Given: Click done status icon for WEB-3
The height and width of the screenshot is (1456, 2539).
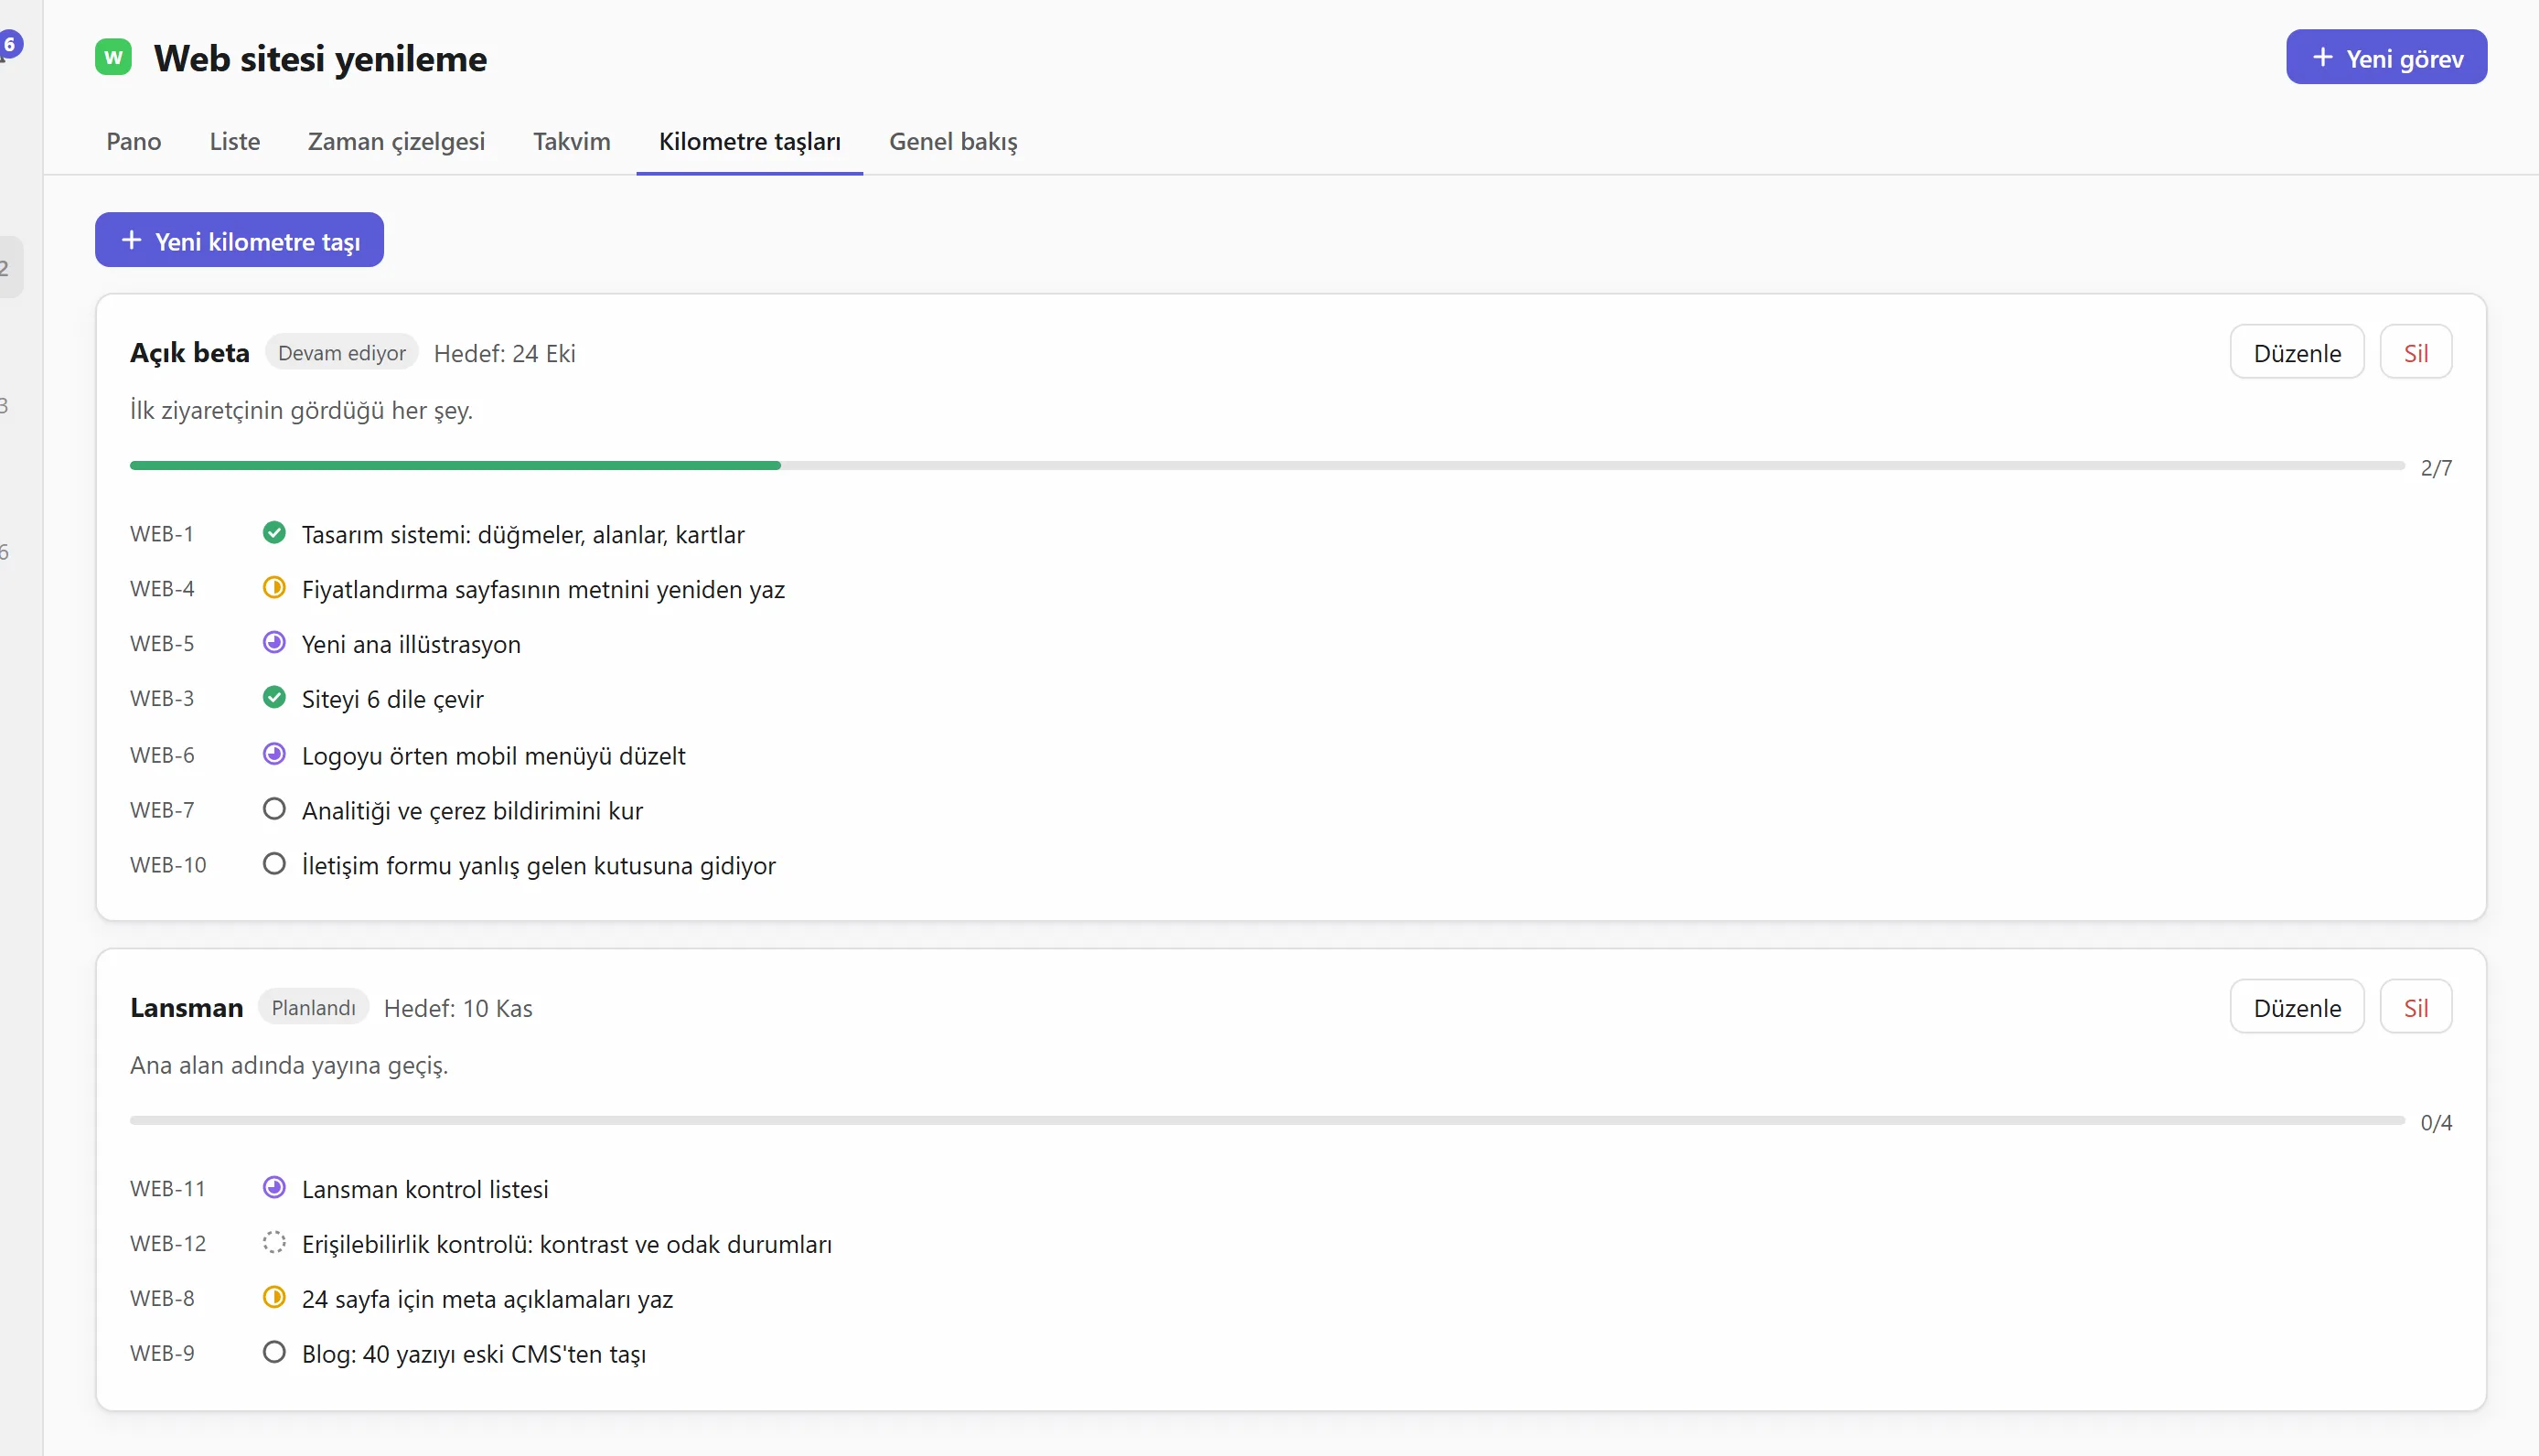Looking at the screenshot, I should (274, 698).
